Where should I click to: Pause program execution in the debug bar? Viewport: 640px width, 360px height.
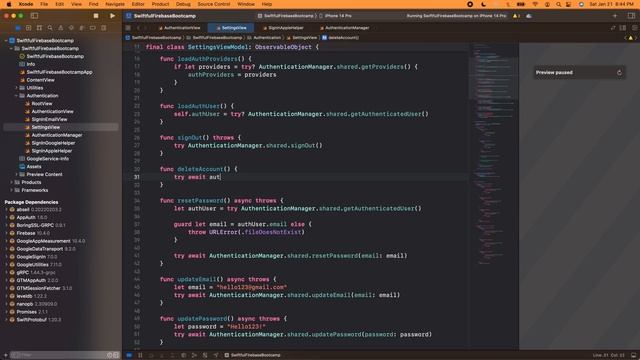point(140,355)
